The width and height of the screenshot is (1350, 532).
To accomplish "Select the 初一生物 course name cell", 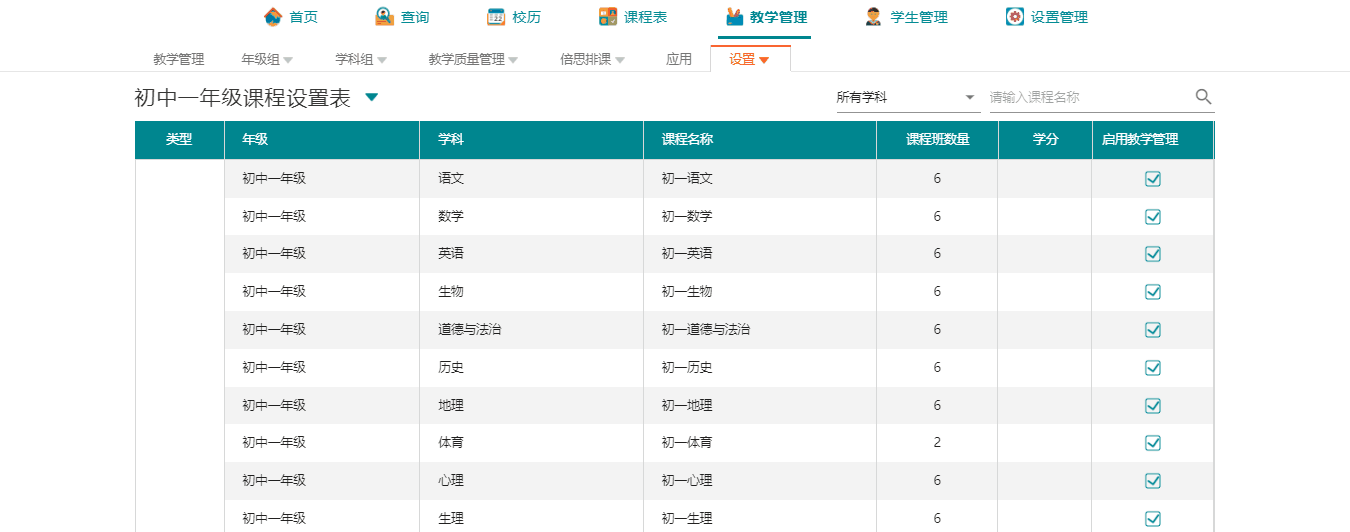I will click(760, 292).
